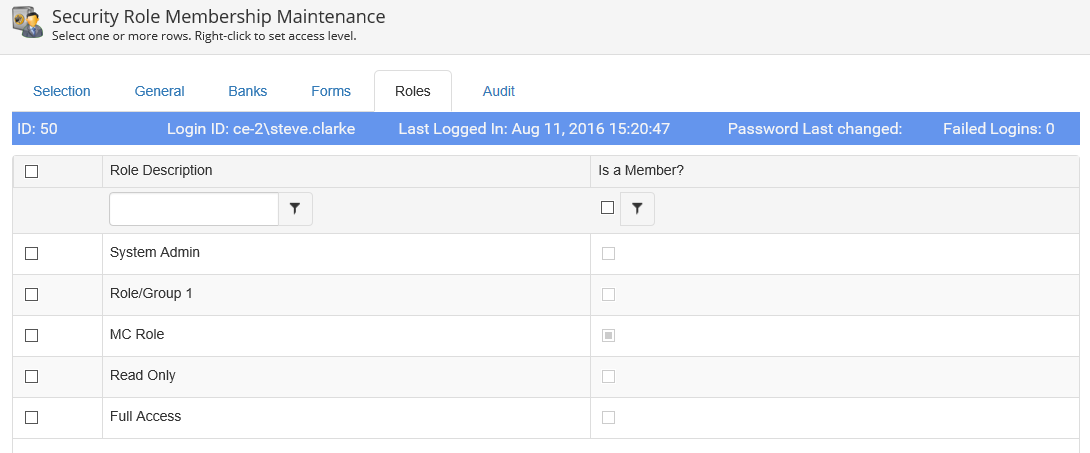Select the Full Access row checkbox
This screenshot has height=453, width=1090.
coord(31,418)
